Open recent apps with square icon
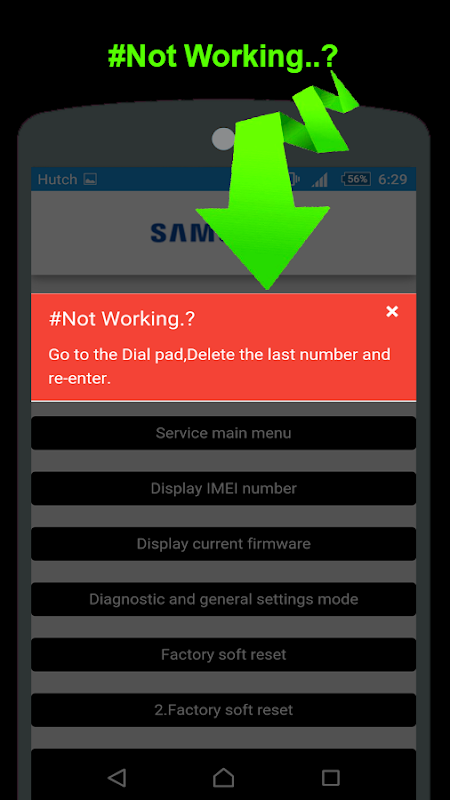Viewport: 450px width, 800px height. click(x=331, y=778)
